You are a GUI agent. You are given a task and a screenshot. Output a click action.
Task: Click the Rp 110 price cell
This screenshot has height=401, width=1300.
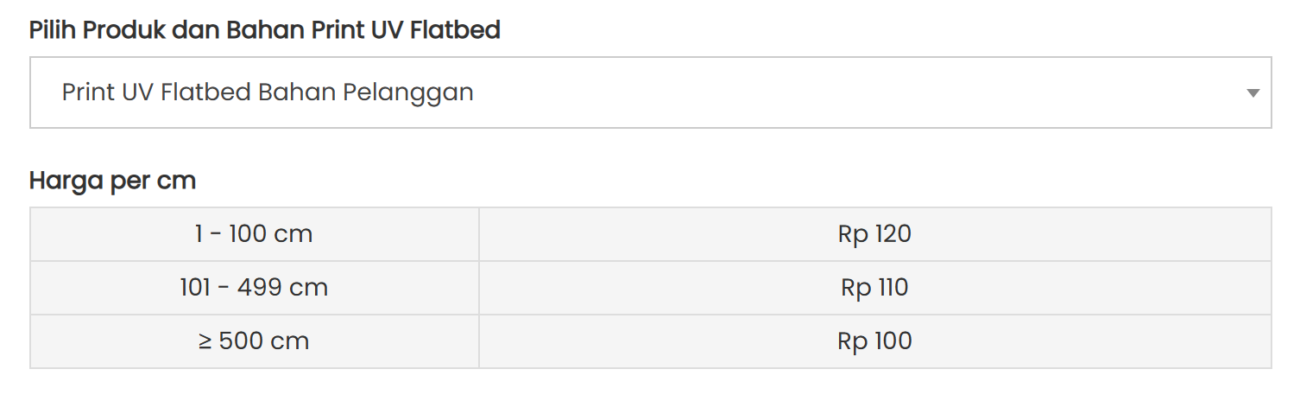(x=875, y=288)
